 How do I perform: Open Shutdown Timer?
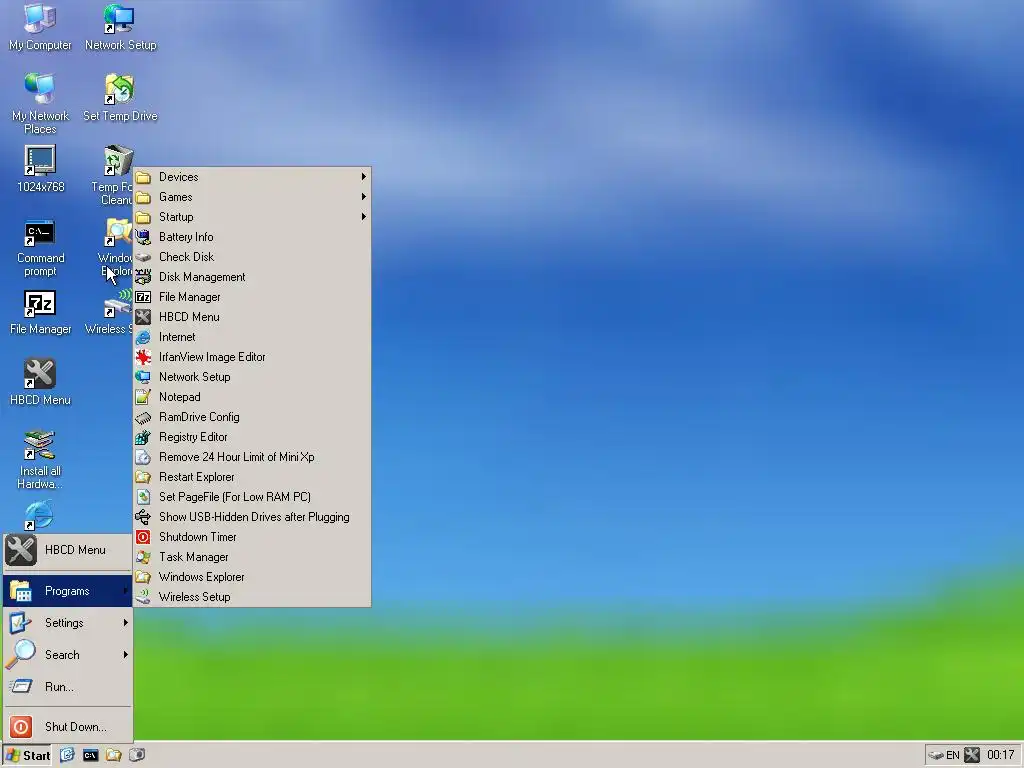252,537
